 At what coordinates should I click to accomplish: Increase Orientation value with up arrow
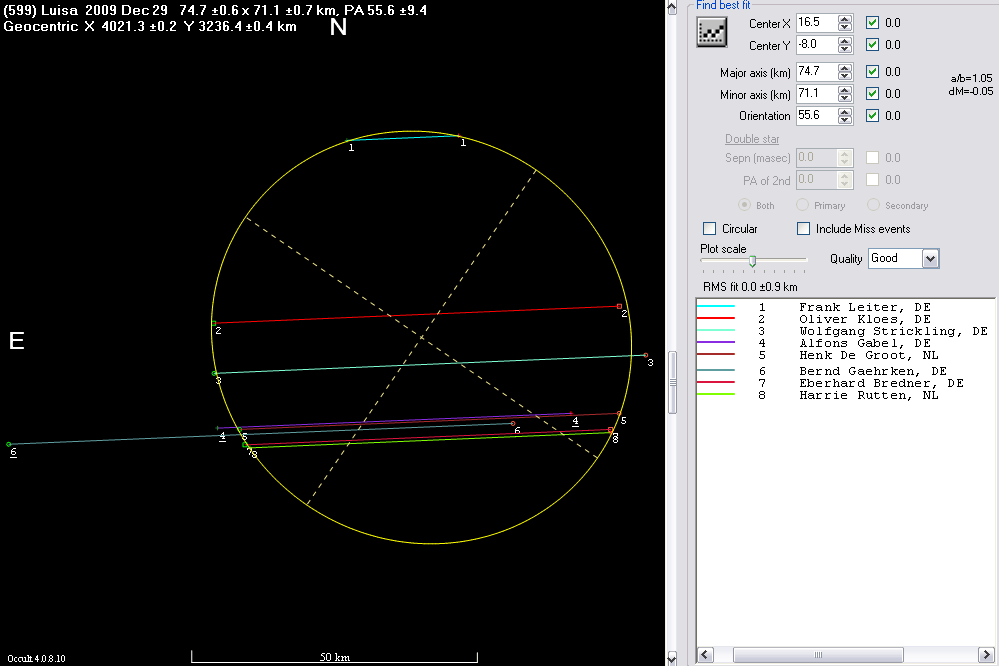pos(845,111)
